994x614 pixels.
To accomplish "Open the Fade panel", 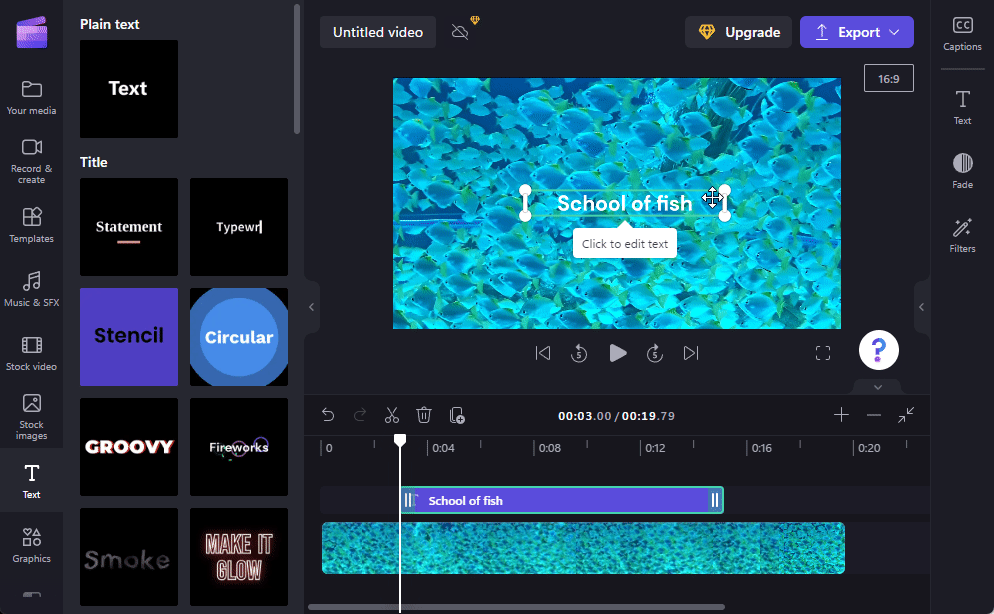I will click(962, 171).
